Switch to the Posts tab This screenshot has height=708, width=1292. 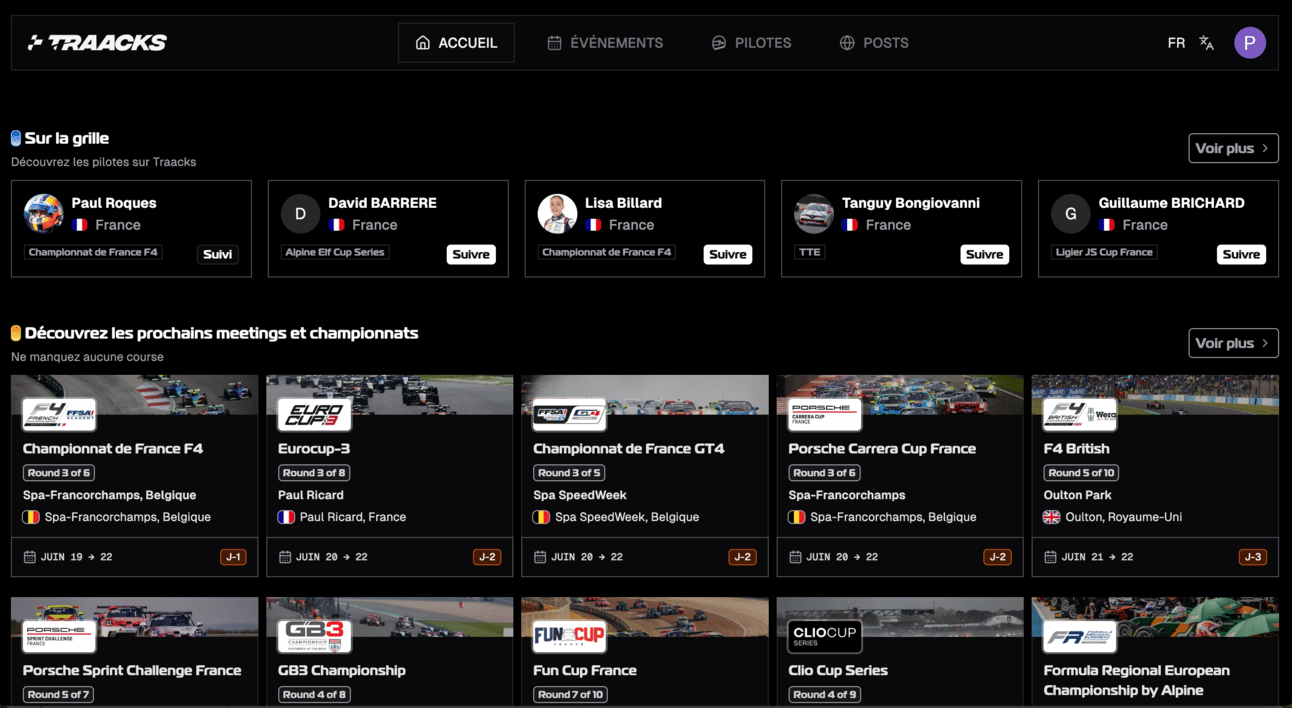(874, 43)
